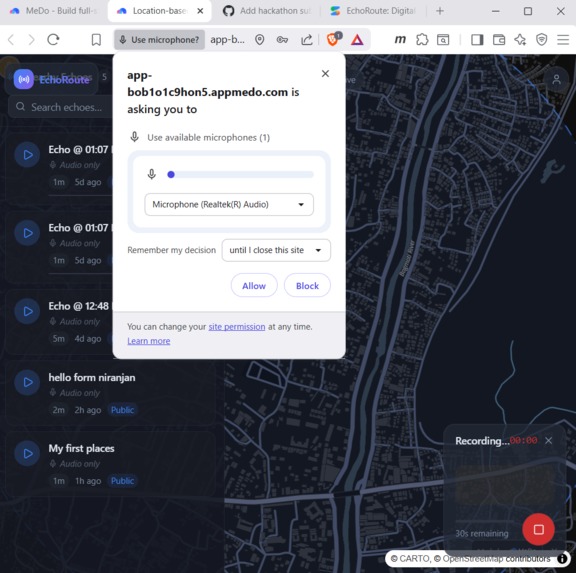The image size is (576, 573).
Task: Click the page search toolbar icon
Action: pyautogui.click(x=443, y=39)
